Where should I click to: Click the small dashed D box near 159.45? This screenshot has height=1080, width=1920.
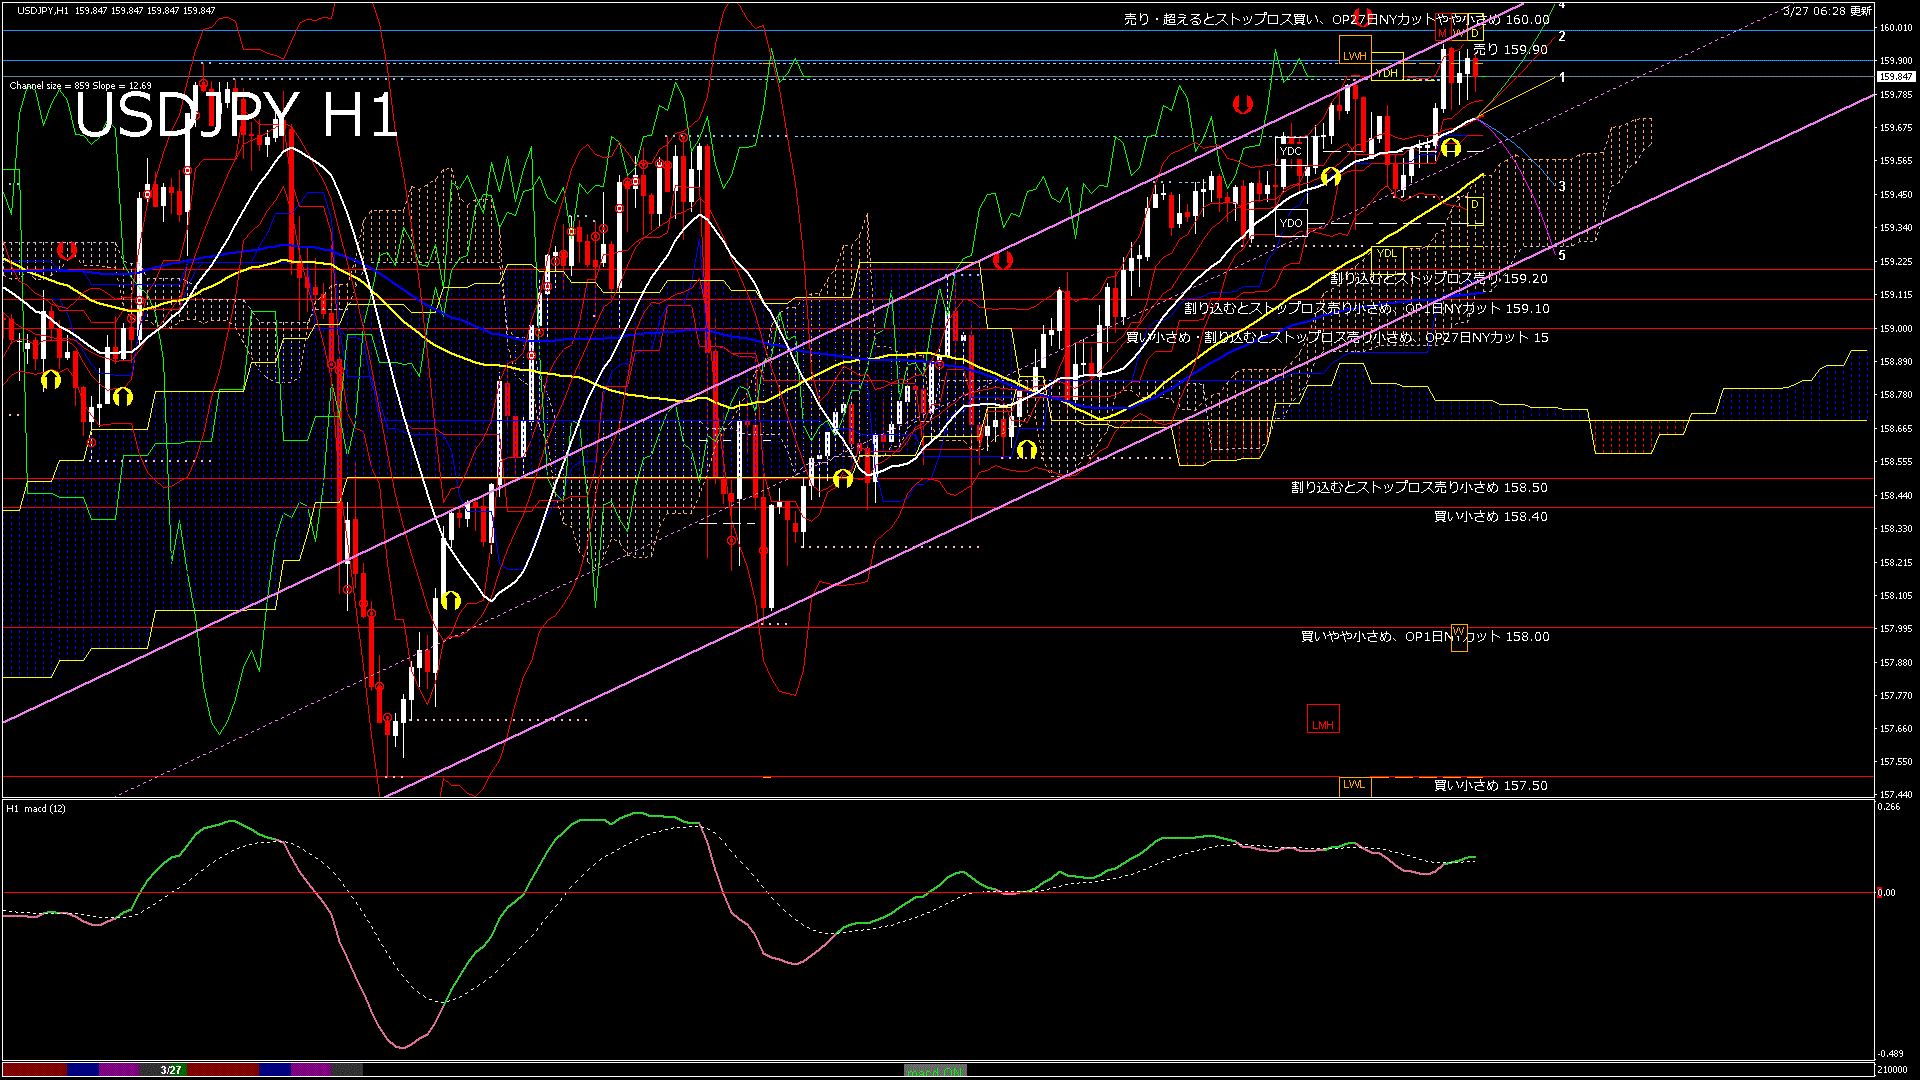tap(1475, 213)
